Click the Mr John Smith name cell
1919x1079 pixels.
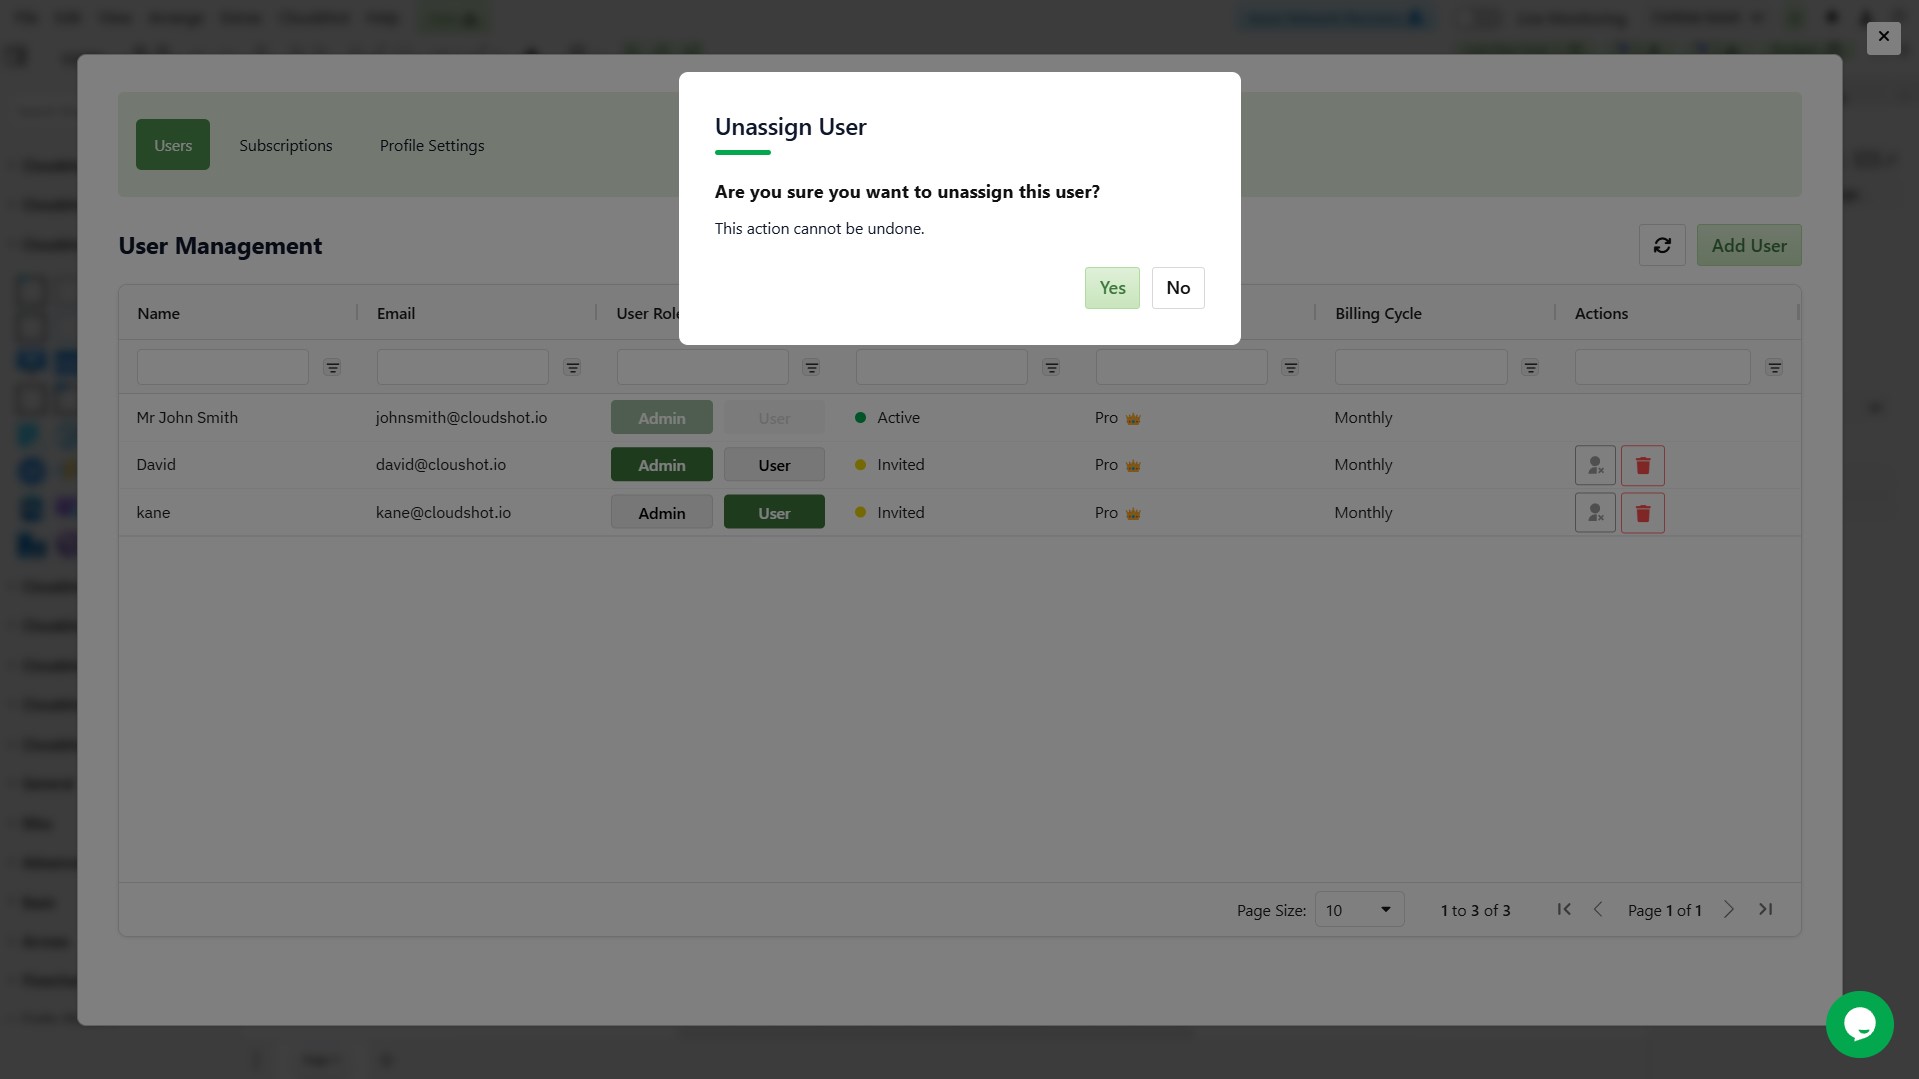(x=187, y=417)
